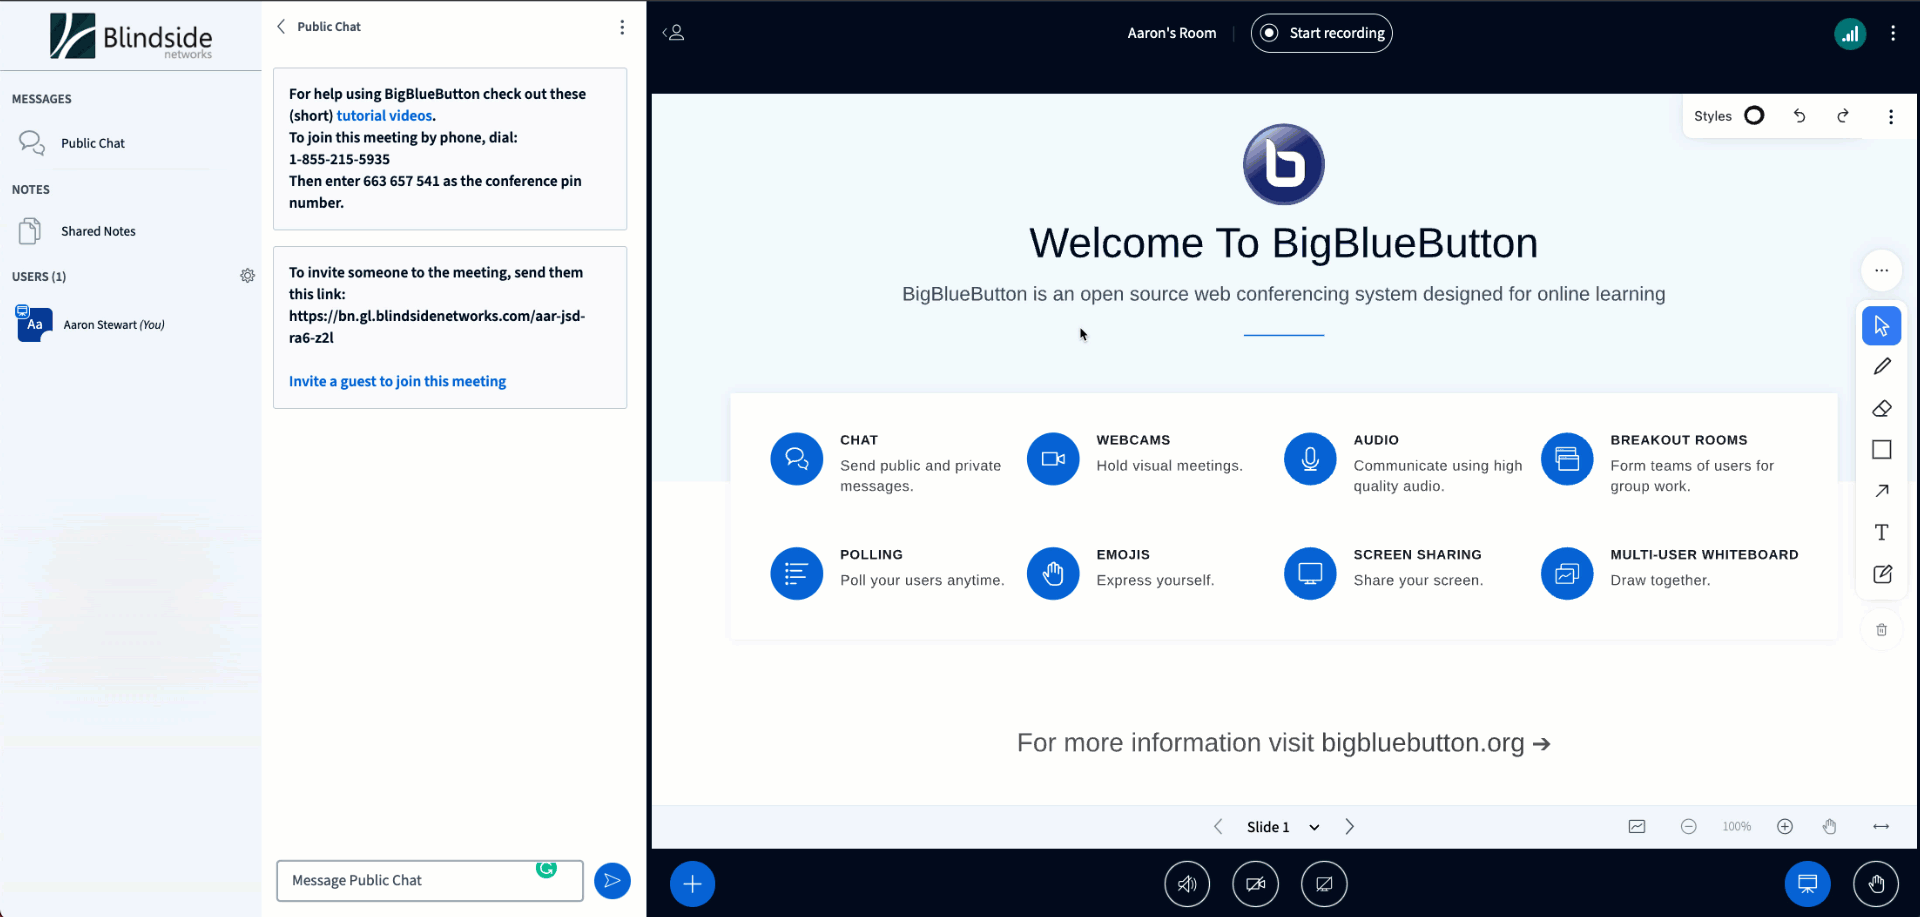Viewport: 1920px width, 917px height.
Task: Go to previous slide
Action: [x=1218, y=827]
